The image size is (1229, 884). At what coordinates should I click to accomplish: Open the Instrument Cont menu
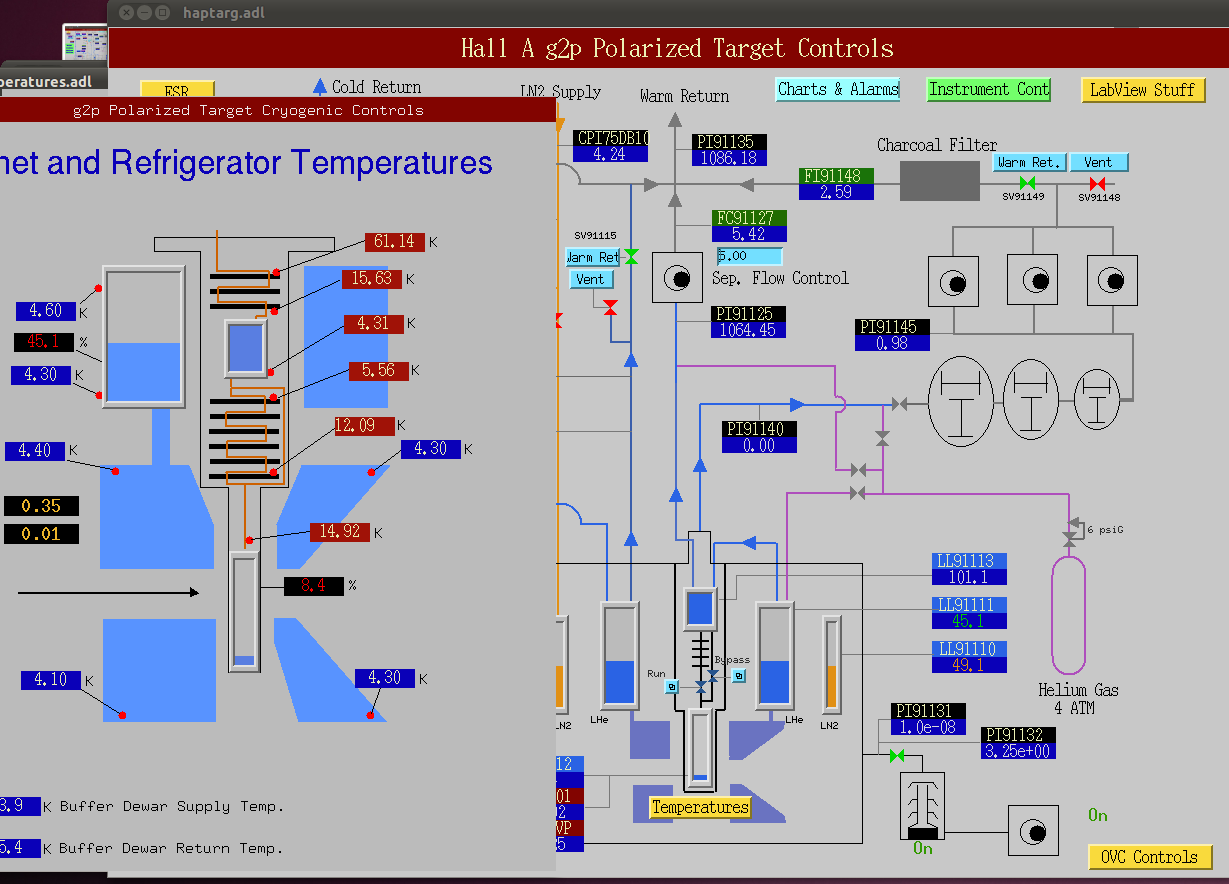(988, 89)
